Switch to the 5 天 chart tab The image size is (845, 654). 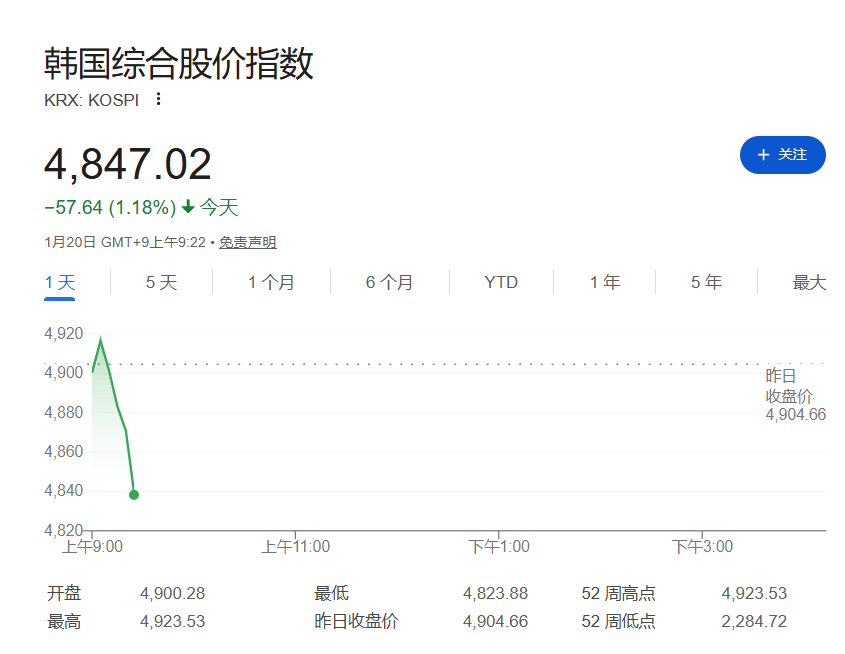coord(161,283)
